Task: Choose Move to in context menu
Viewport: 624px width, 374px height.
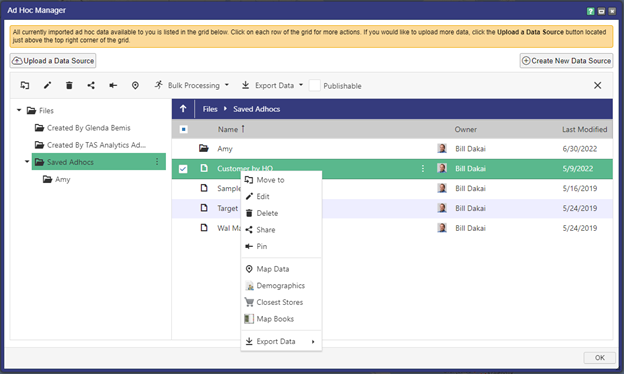Action: tap(281, 180)
